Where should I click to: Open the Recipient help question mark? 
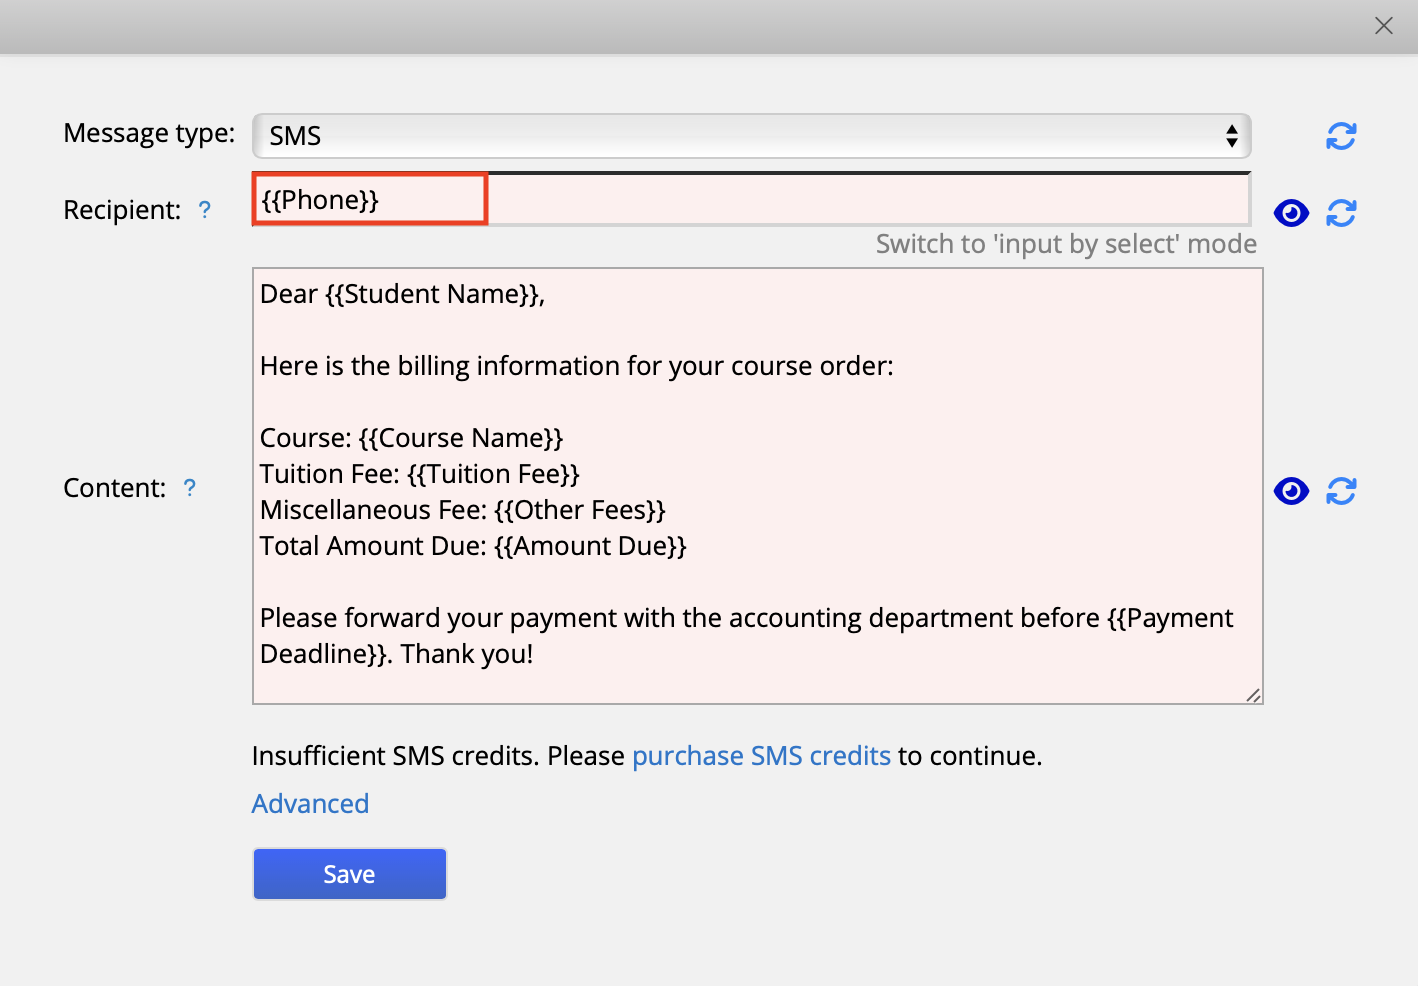click(205, 210)
